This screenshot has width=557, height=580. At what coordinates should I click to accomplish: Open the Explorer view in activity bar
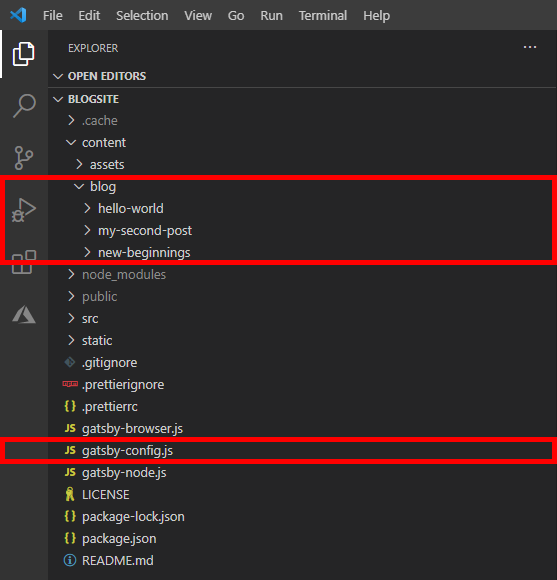click(x=24, y=54)
